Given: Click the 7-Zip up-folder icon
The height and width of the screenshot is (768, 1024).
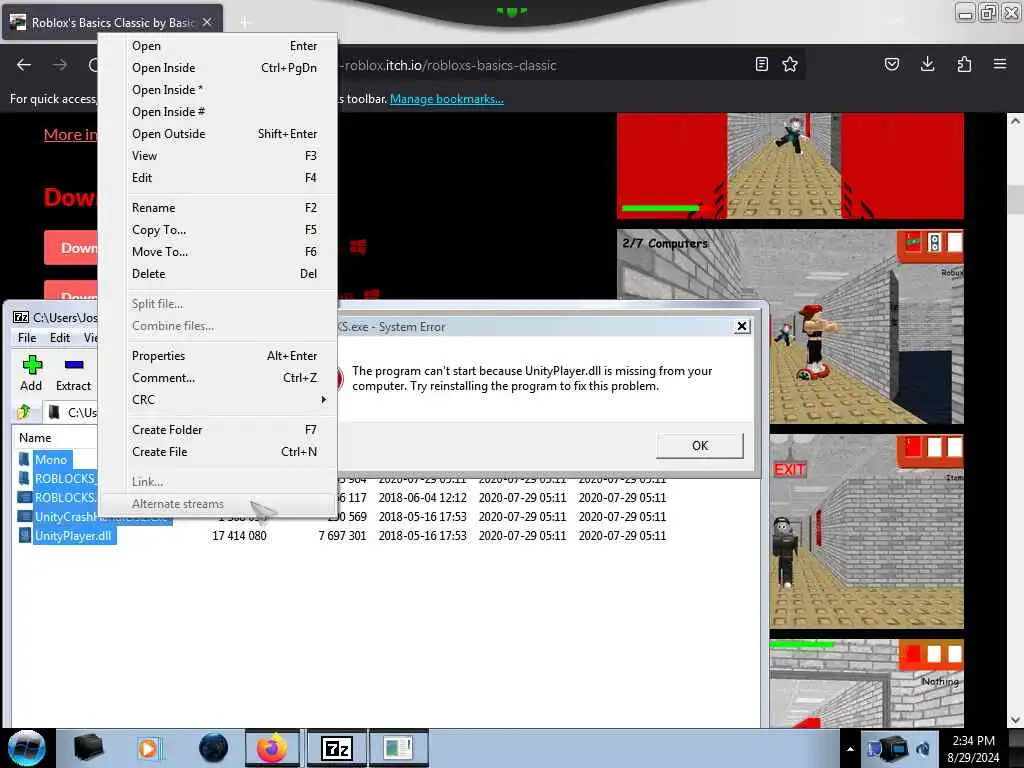Looking at the screenshot, I should pos(24,412).
